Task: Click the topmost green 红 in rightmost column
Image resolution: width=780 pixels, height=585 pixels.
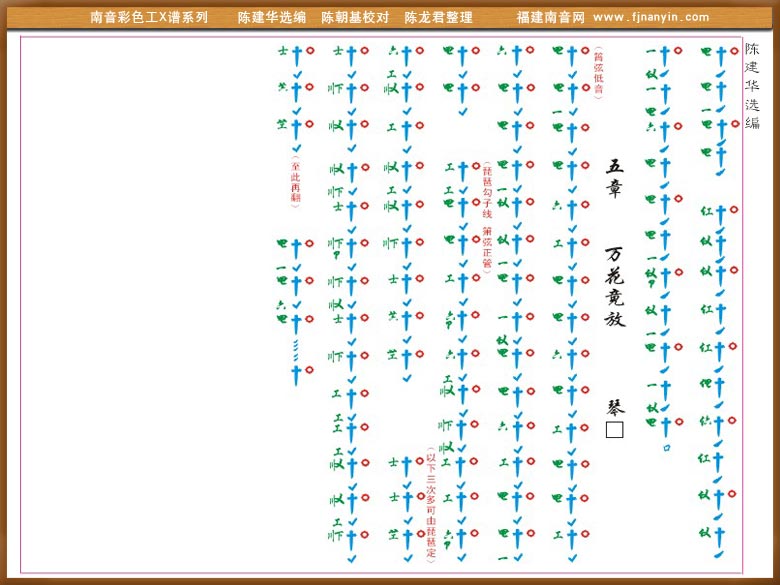Action: coord(705,210)
